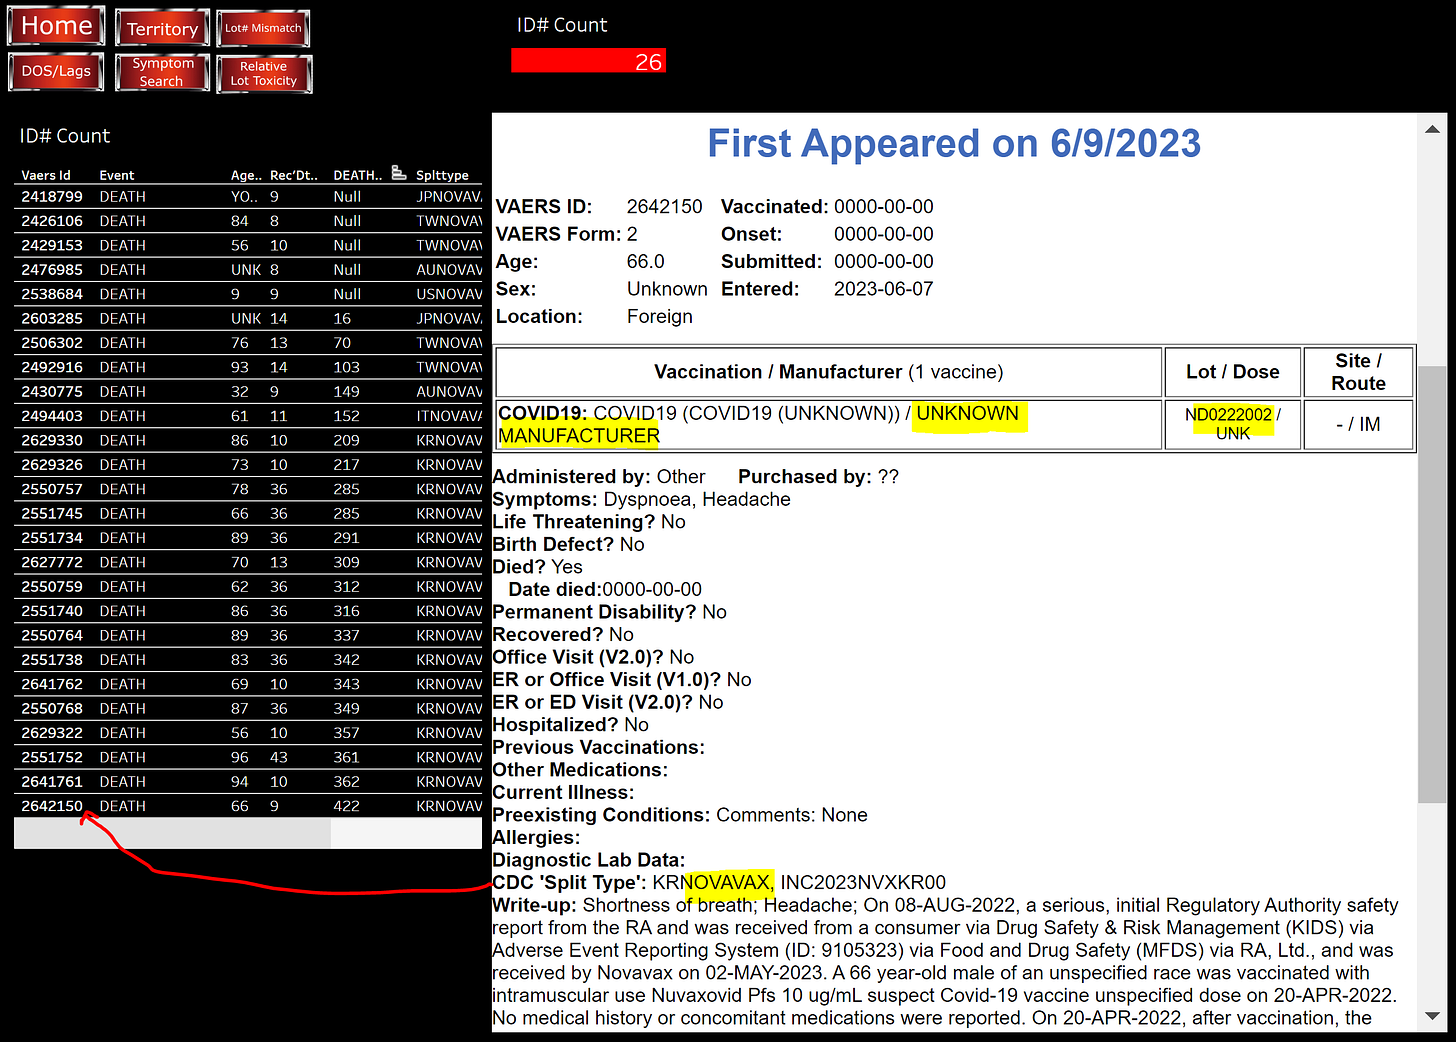Select row with Vaers Id 2492916
The width and height of the screenshot is (1456, 1042).
[x=248, y=367]
